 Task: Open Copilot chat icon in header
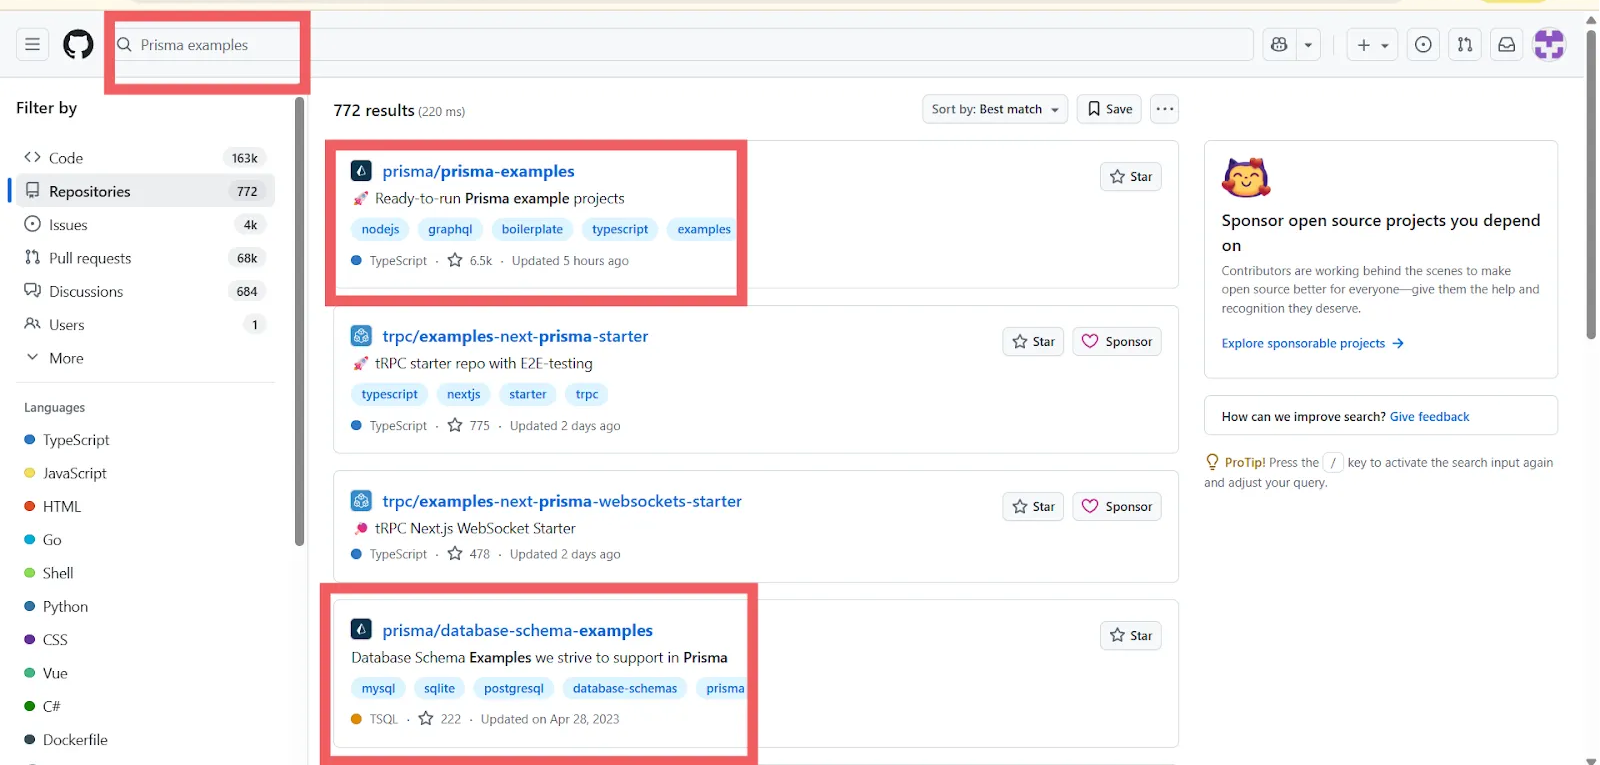click(1278, 44)
